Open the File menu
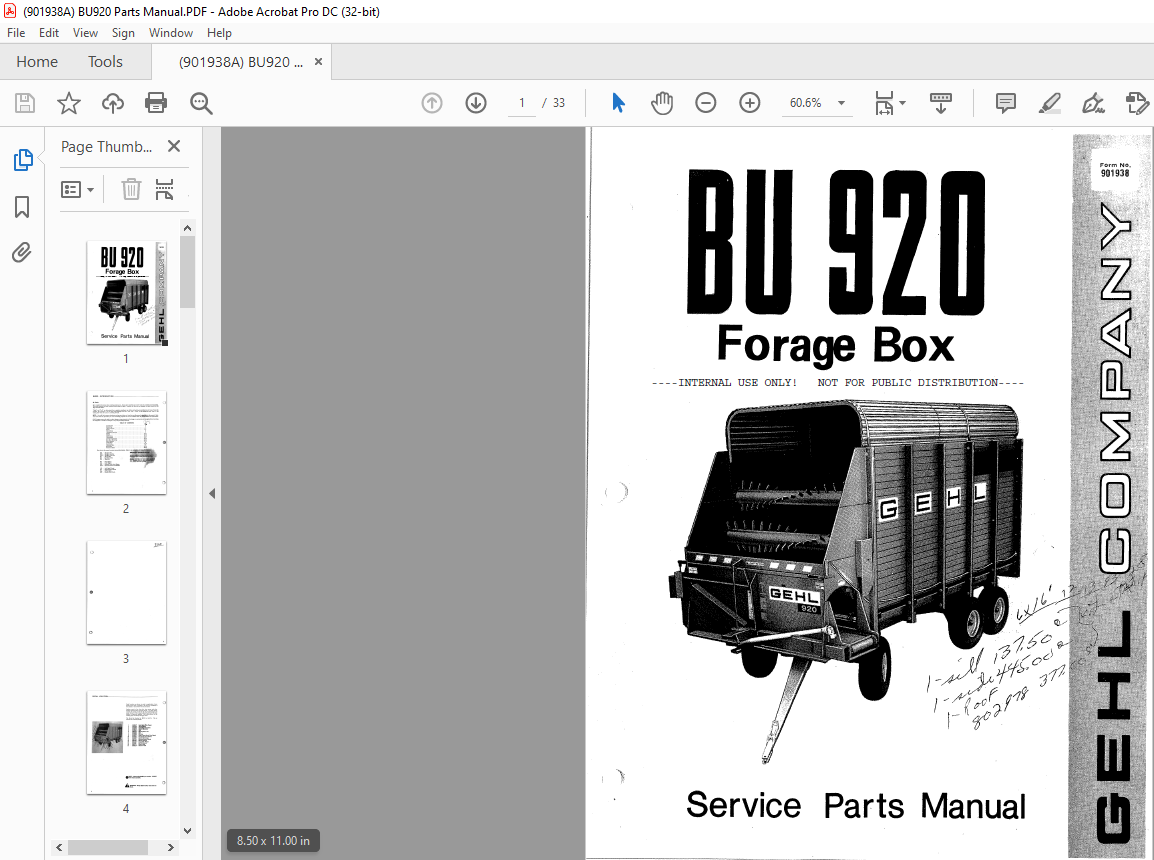Screen dimensions: 1154x860 [15, 32]
